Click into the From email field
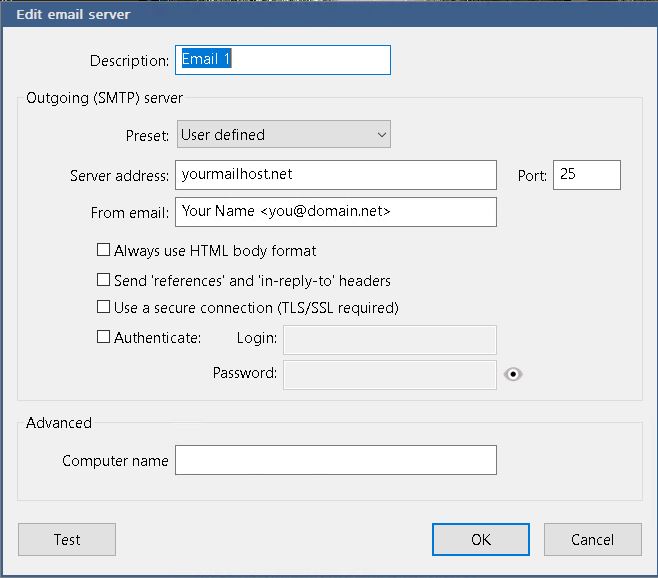The width and height of the screenshot is (658, 578). coord(335,212)
